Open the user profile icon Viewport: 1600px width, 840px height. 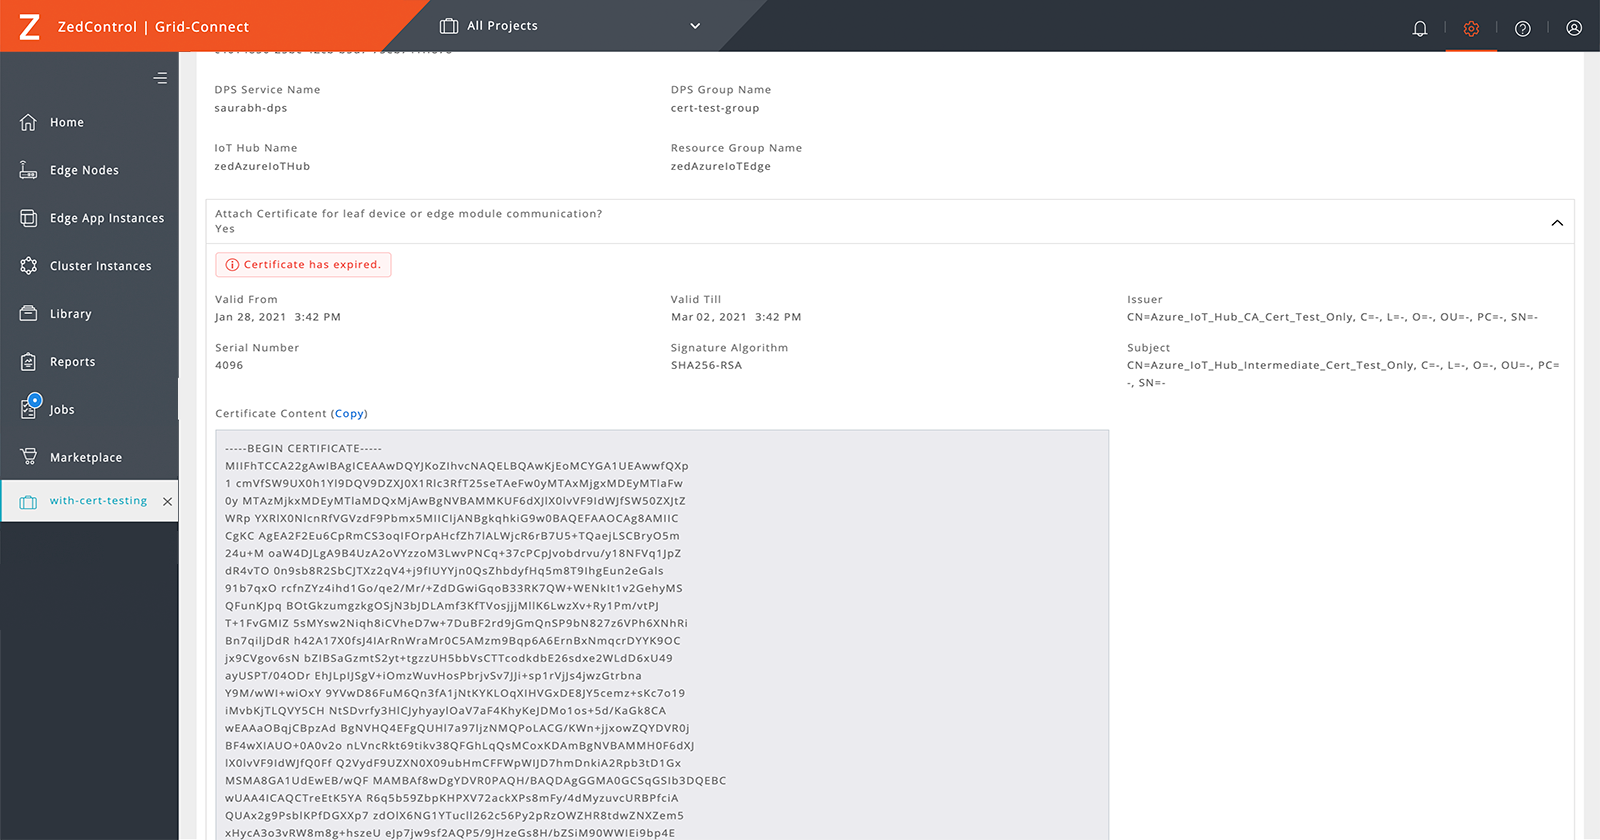pos(1574,28)
